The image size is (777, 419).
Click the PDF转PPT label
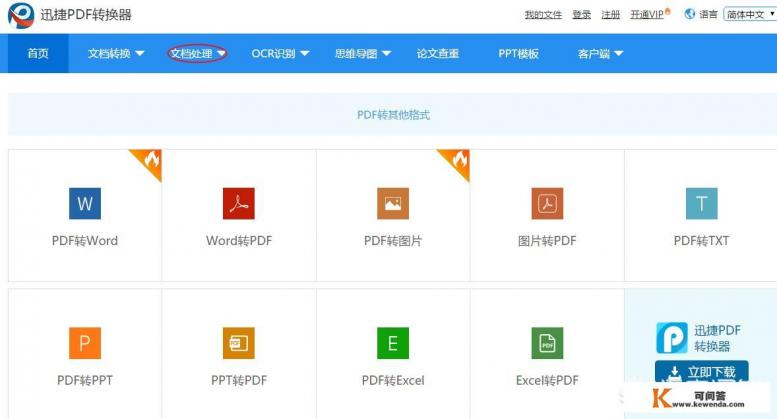point(85,380)
